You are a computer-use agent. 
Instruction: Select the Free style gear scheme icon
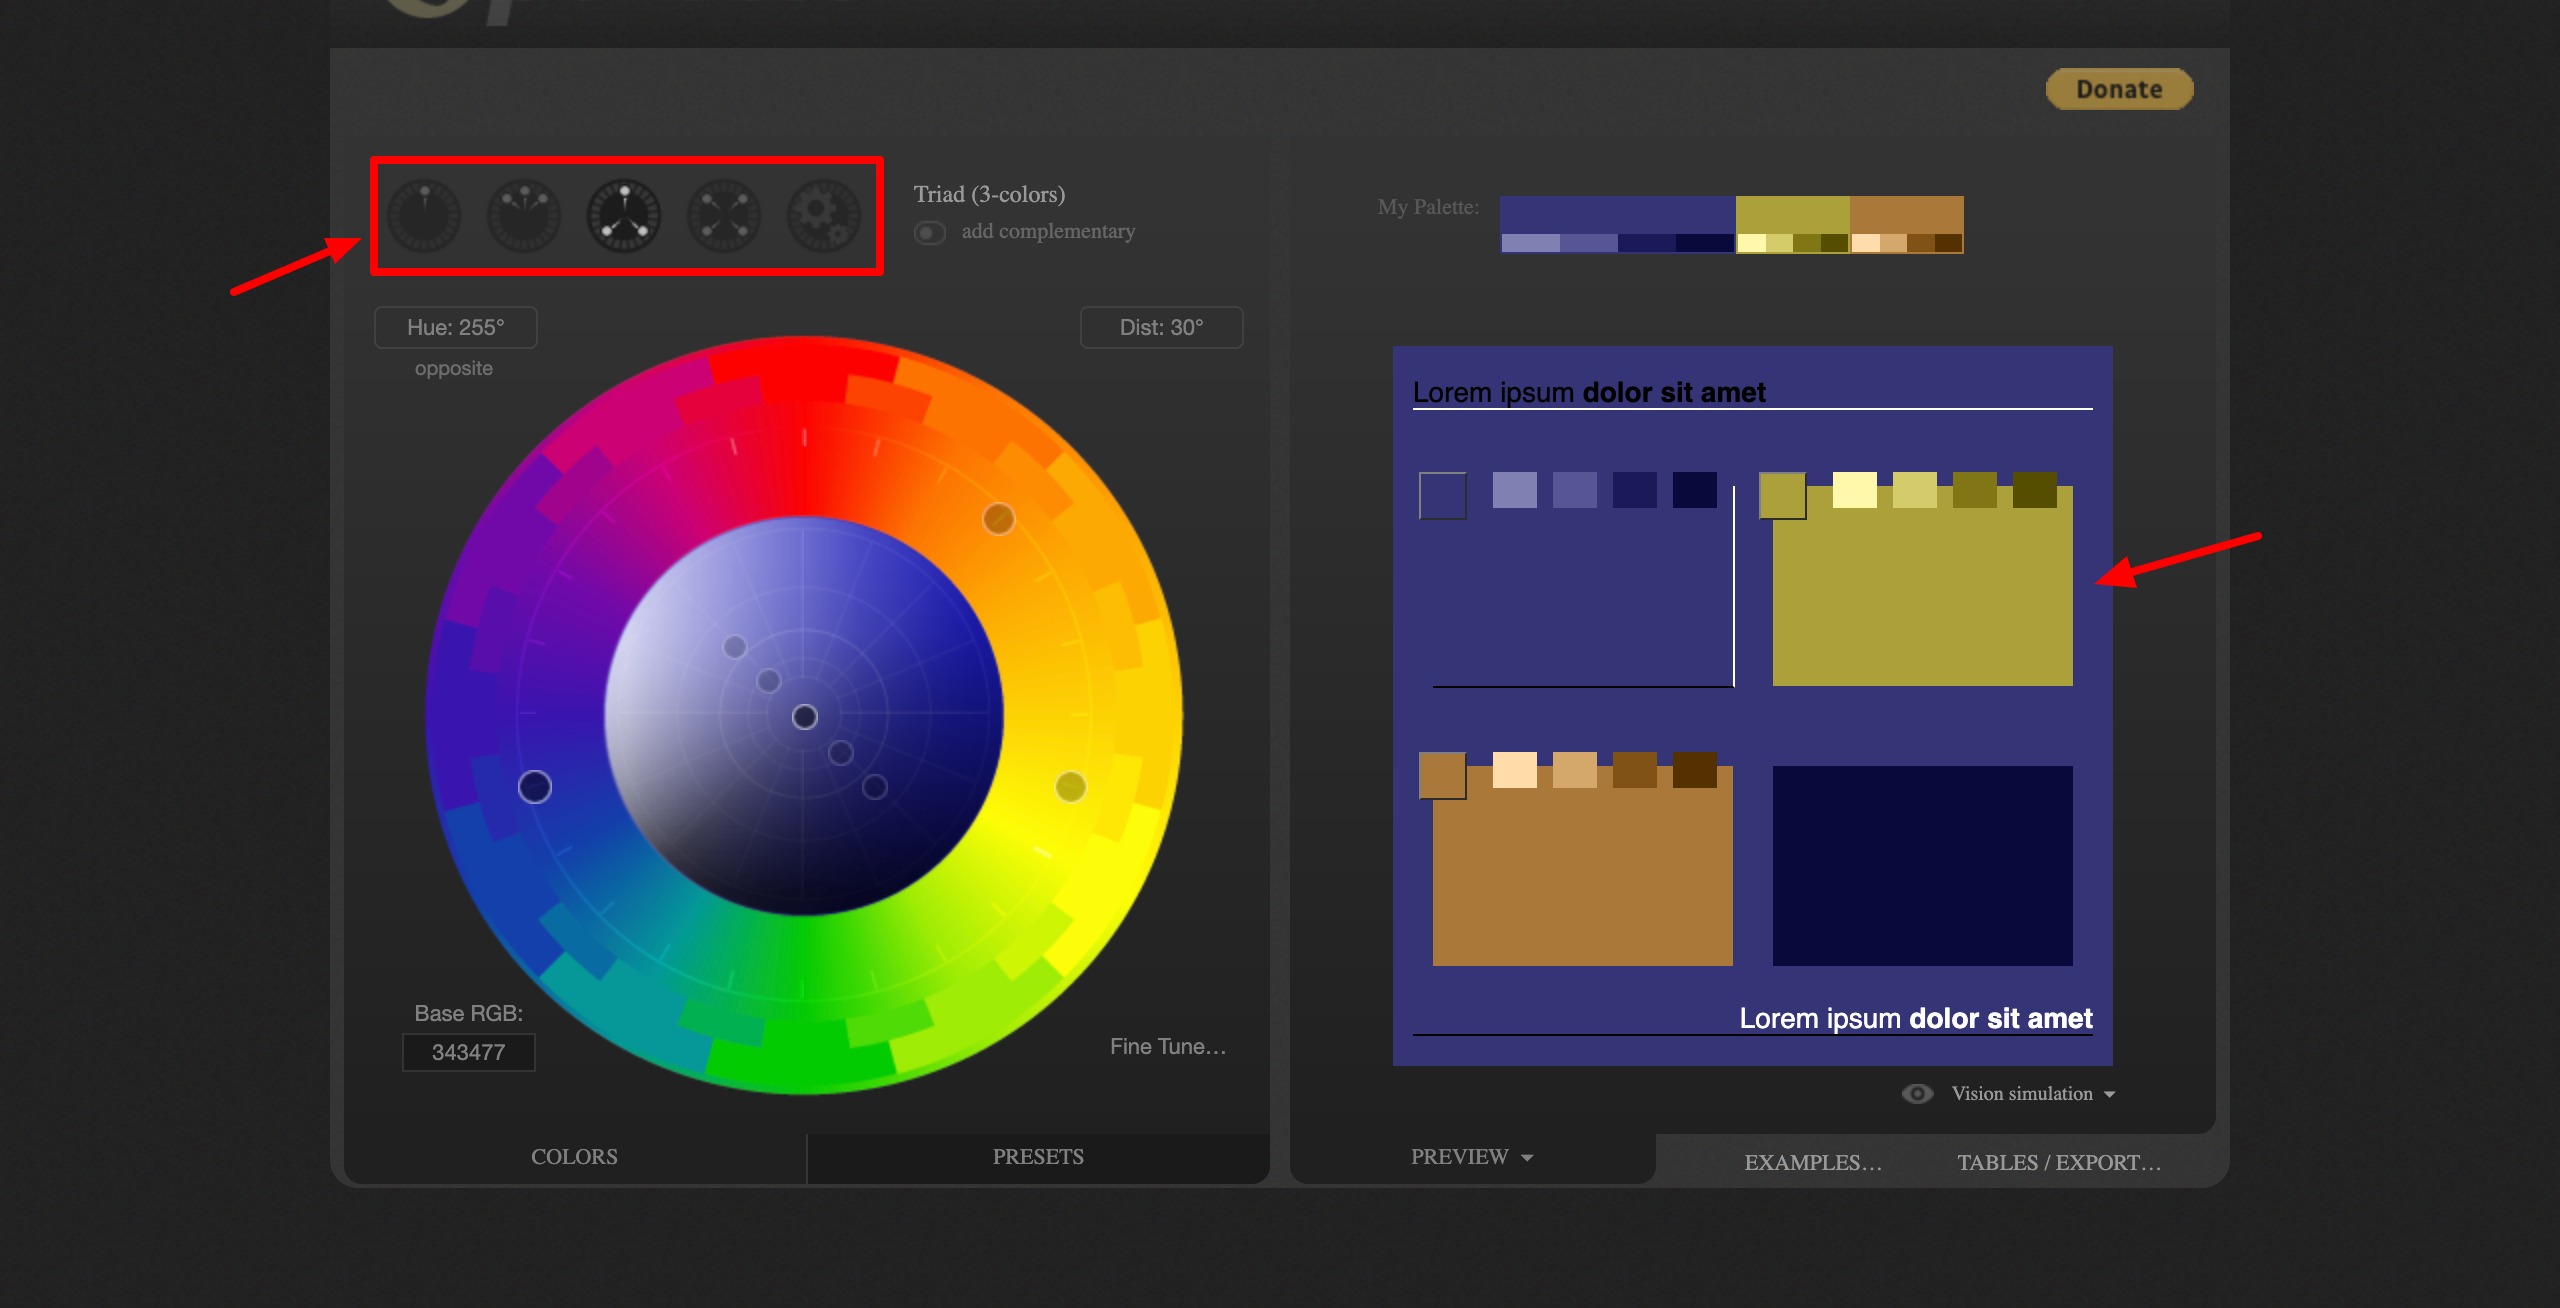pos(824,215)
